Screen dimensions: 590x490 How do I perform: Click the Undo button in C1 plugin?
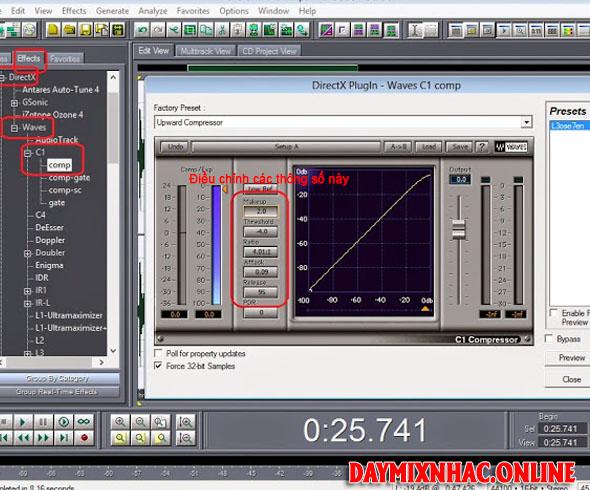pos(175,147)
